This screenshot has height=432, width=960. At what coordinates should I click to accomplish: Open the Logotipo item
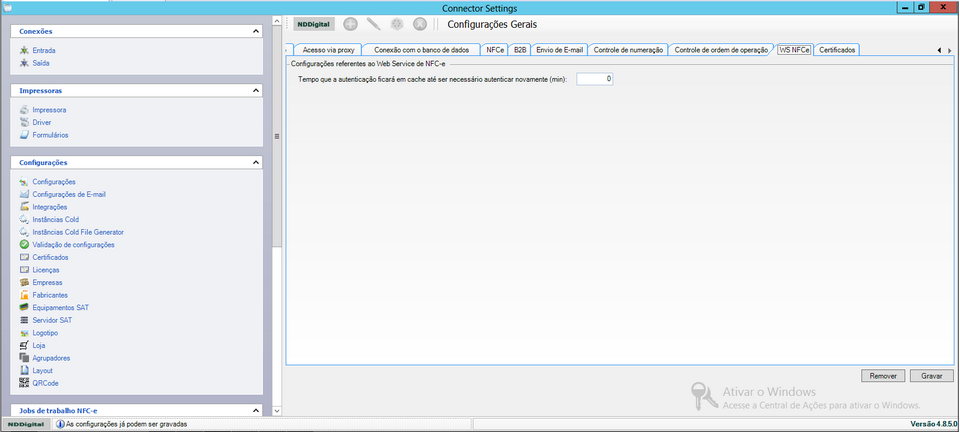(47, 333)
